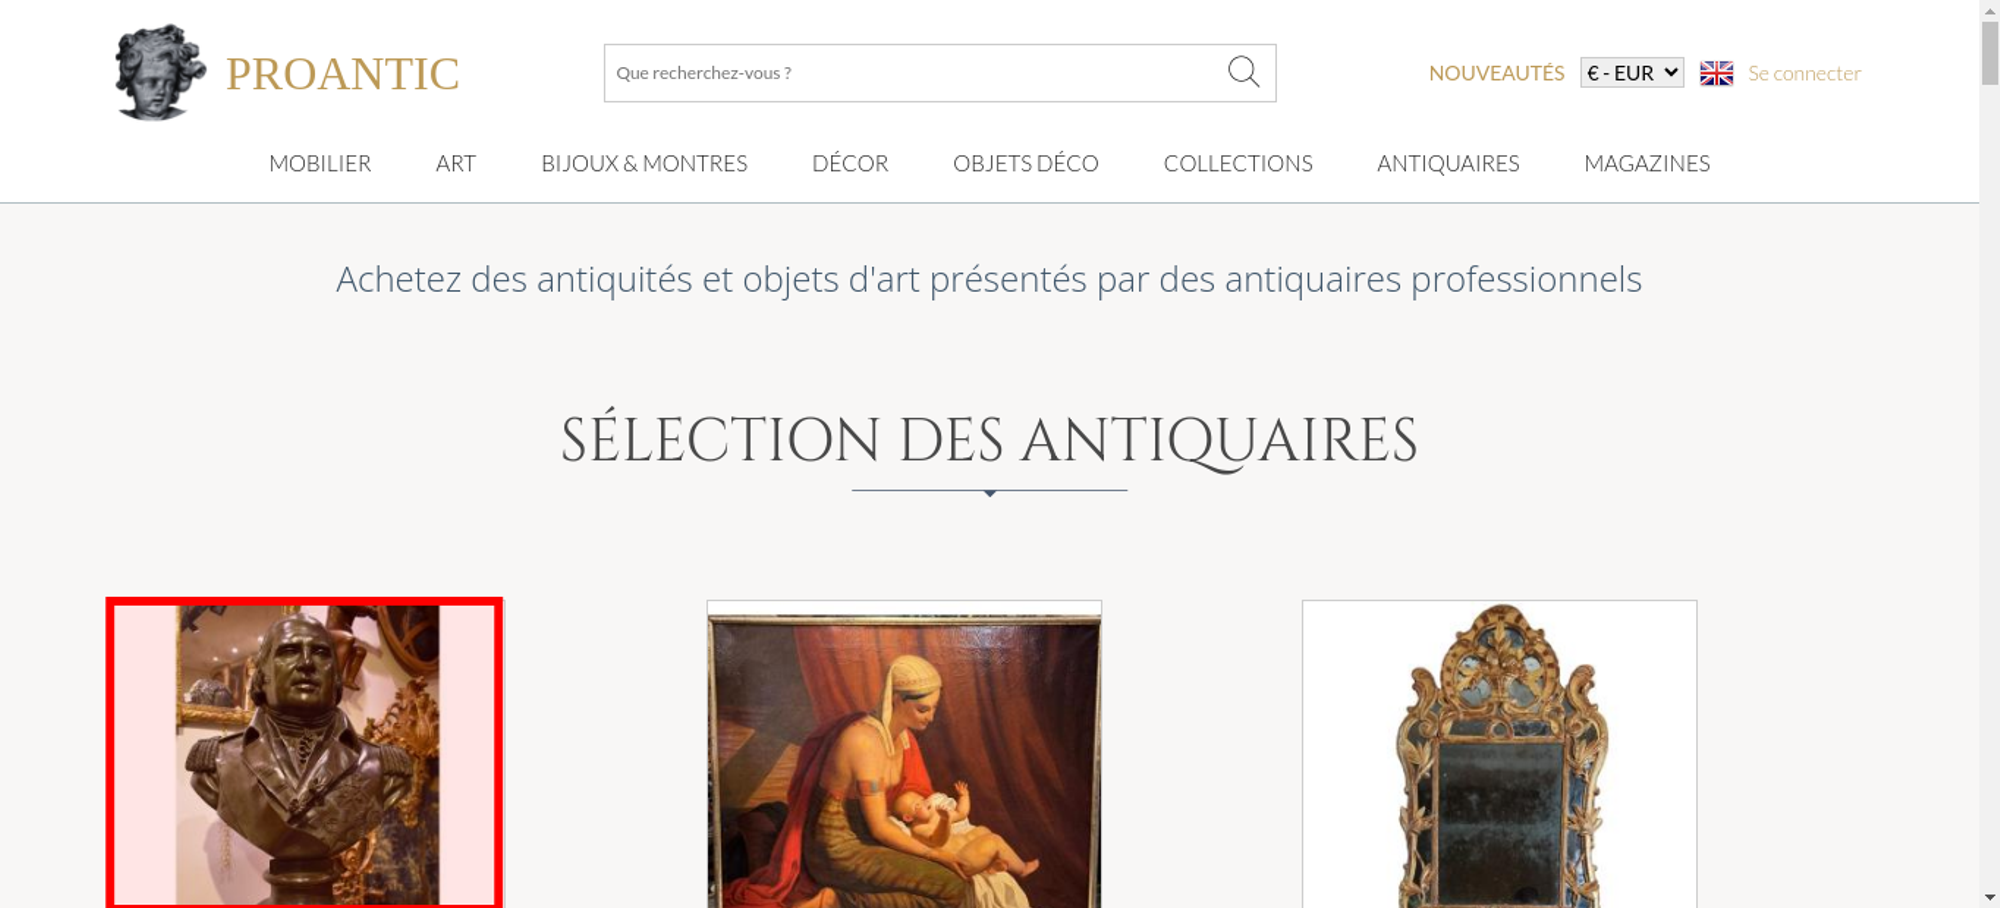Open the BIJOUX & MONTRES menu
Viewport: 2000px width, 908px height.
tap(644, 163)
